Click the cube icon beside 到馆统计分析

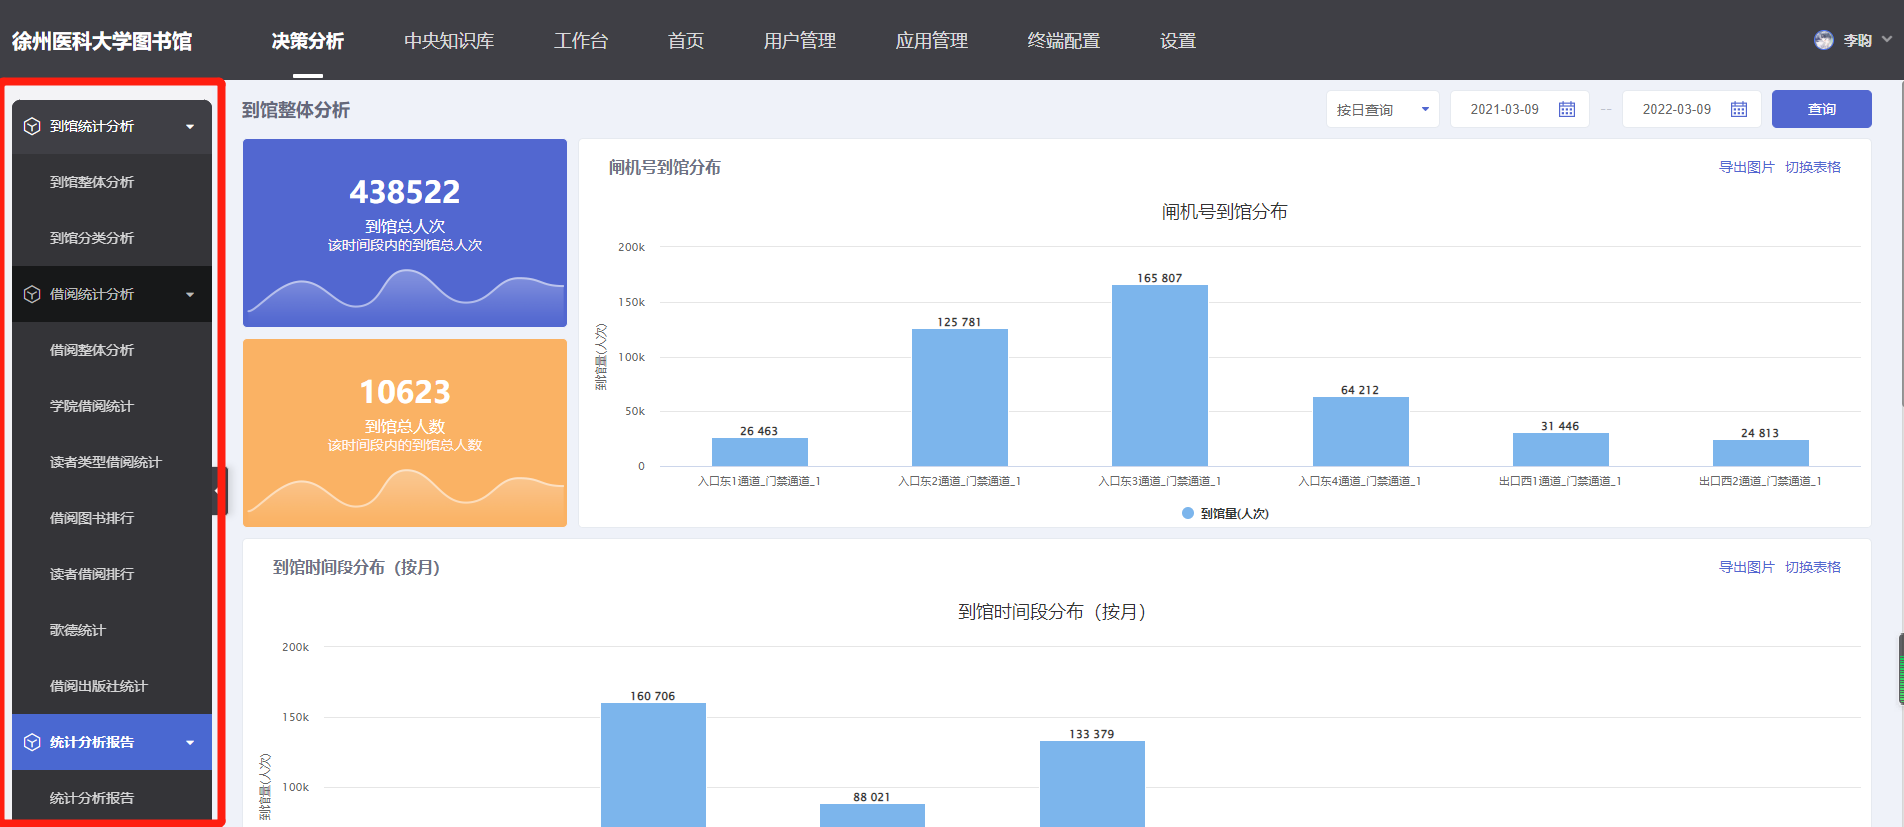[32, 126]
